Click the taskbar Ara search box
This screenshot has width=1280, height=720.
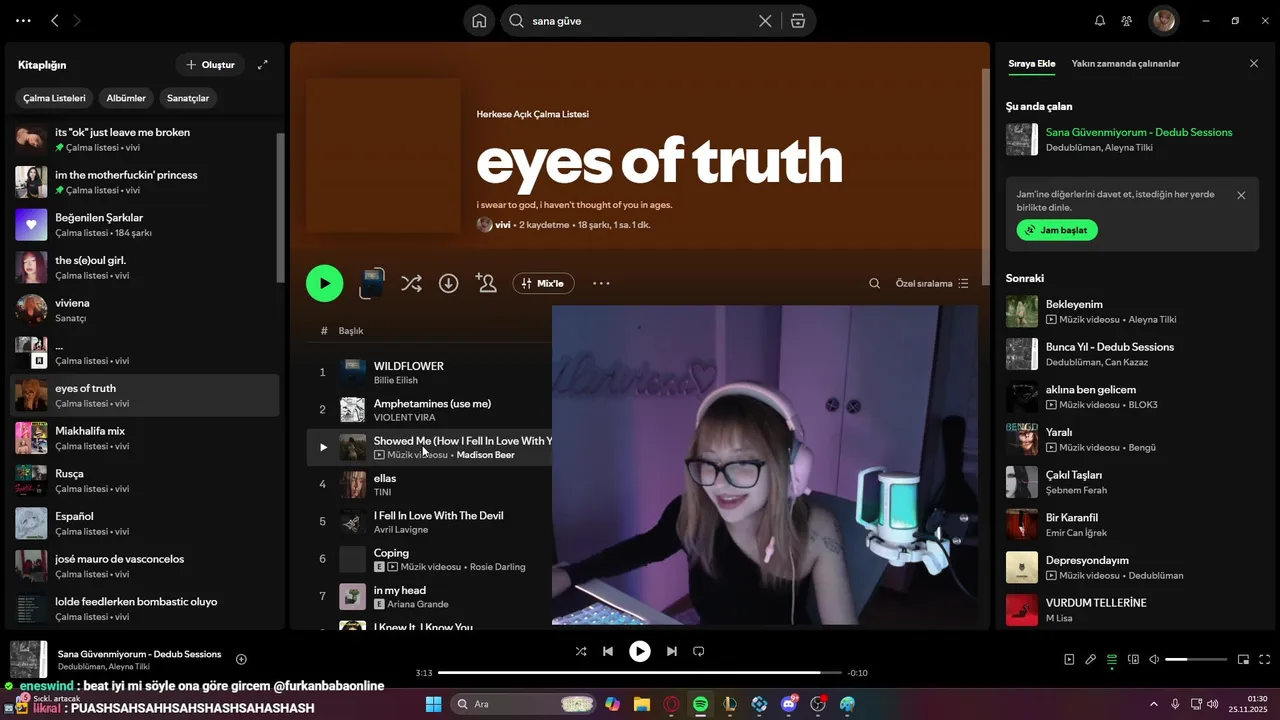[524, 704]
